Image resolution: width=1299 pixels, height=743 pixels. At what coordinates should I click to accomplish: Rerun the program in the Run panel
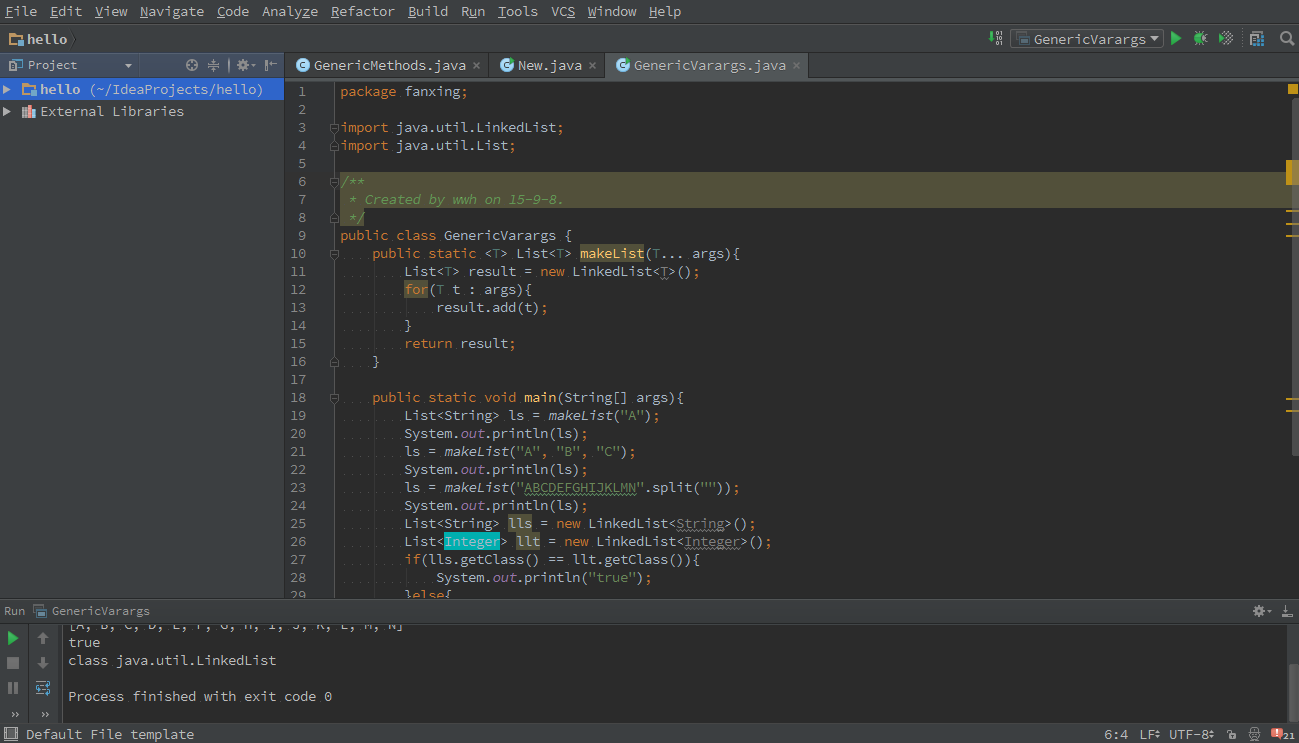tap(13, 638)
